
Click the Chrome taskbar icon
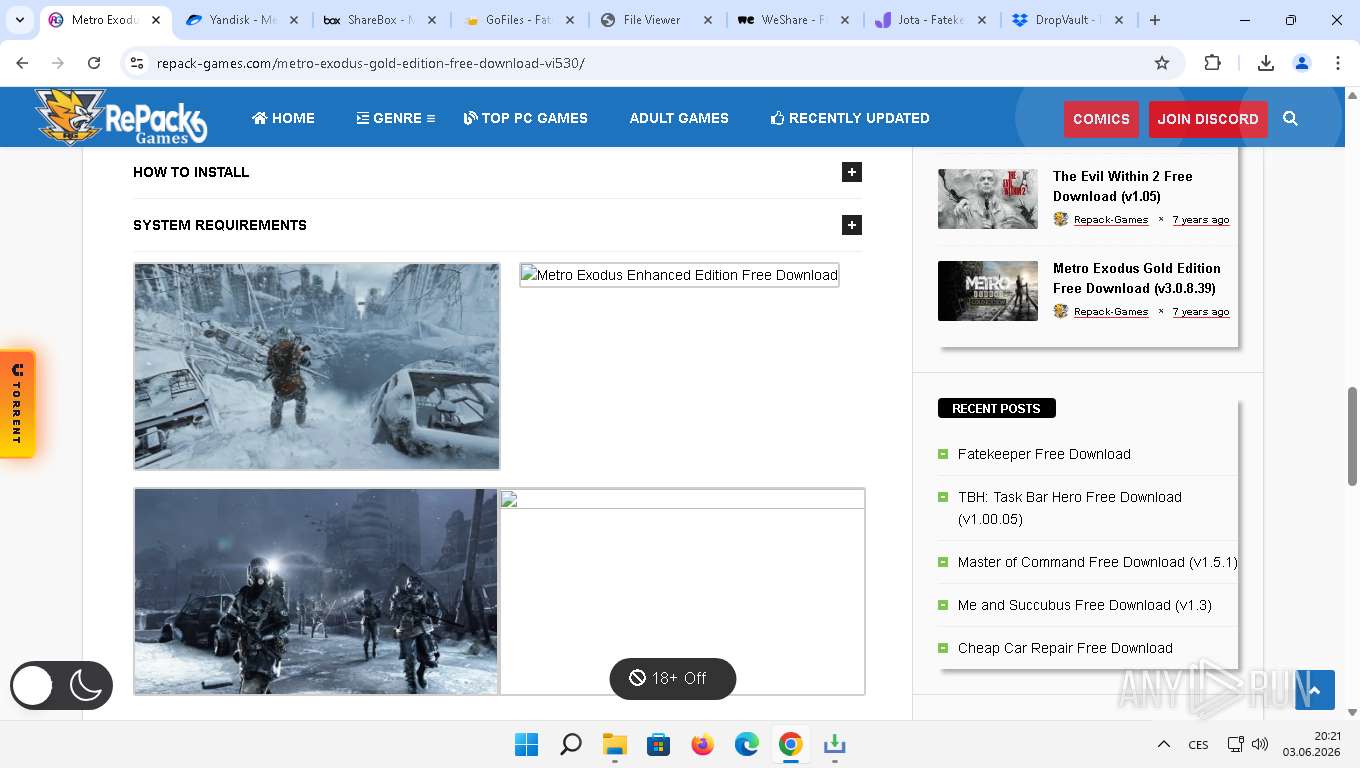click(x=791, y=744)
